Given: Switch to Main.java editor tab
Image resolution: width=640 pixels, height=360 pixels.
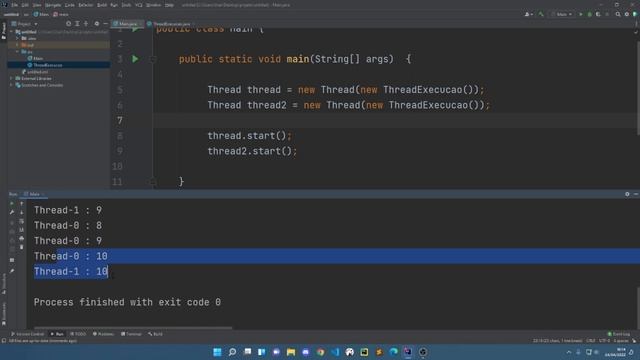Looking at the screenshot, I should (128, 24).
